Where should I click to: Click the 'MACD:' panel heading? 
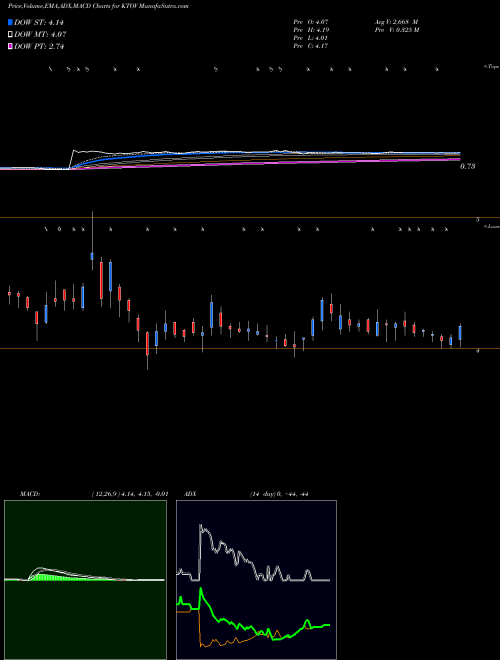30,494
